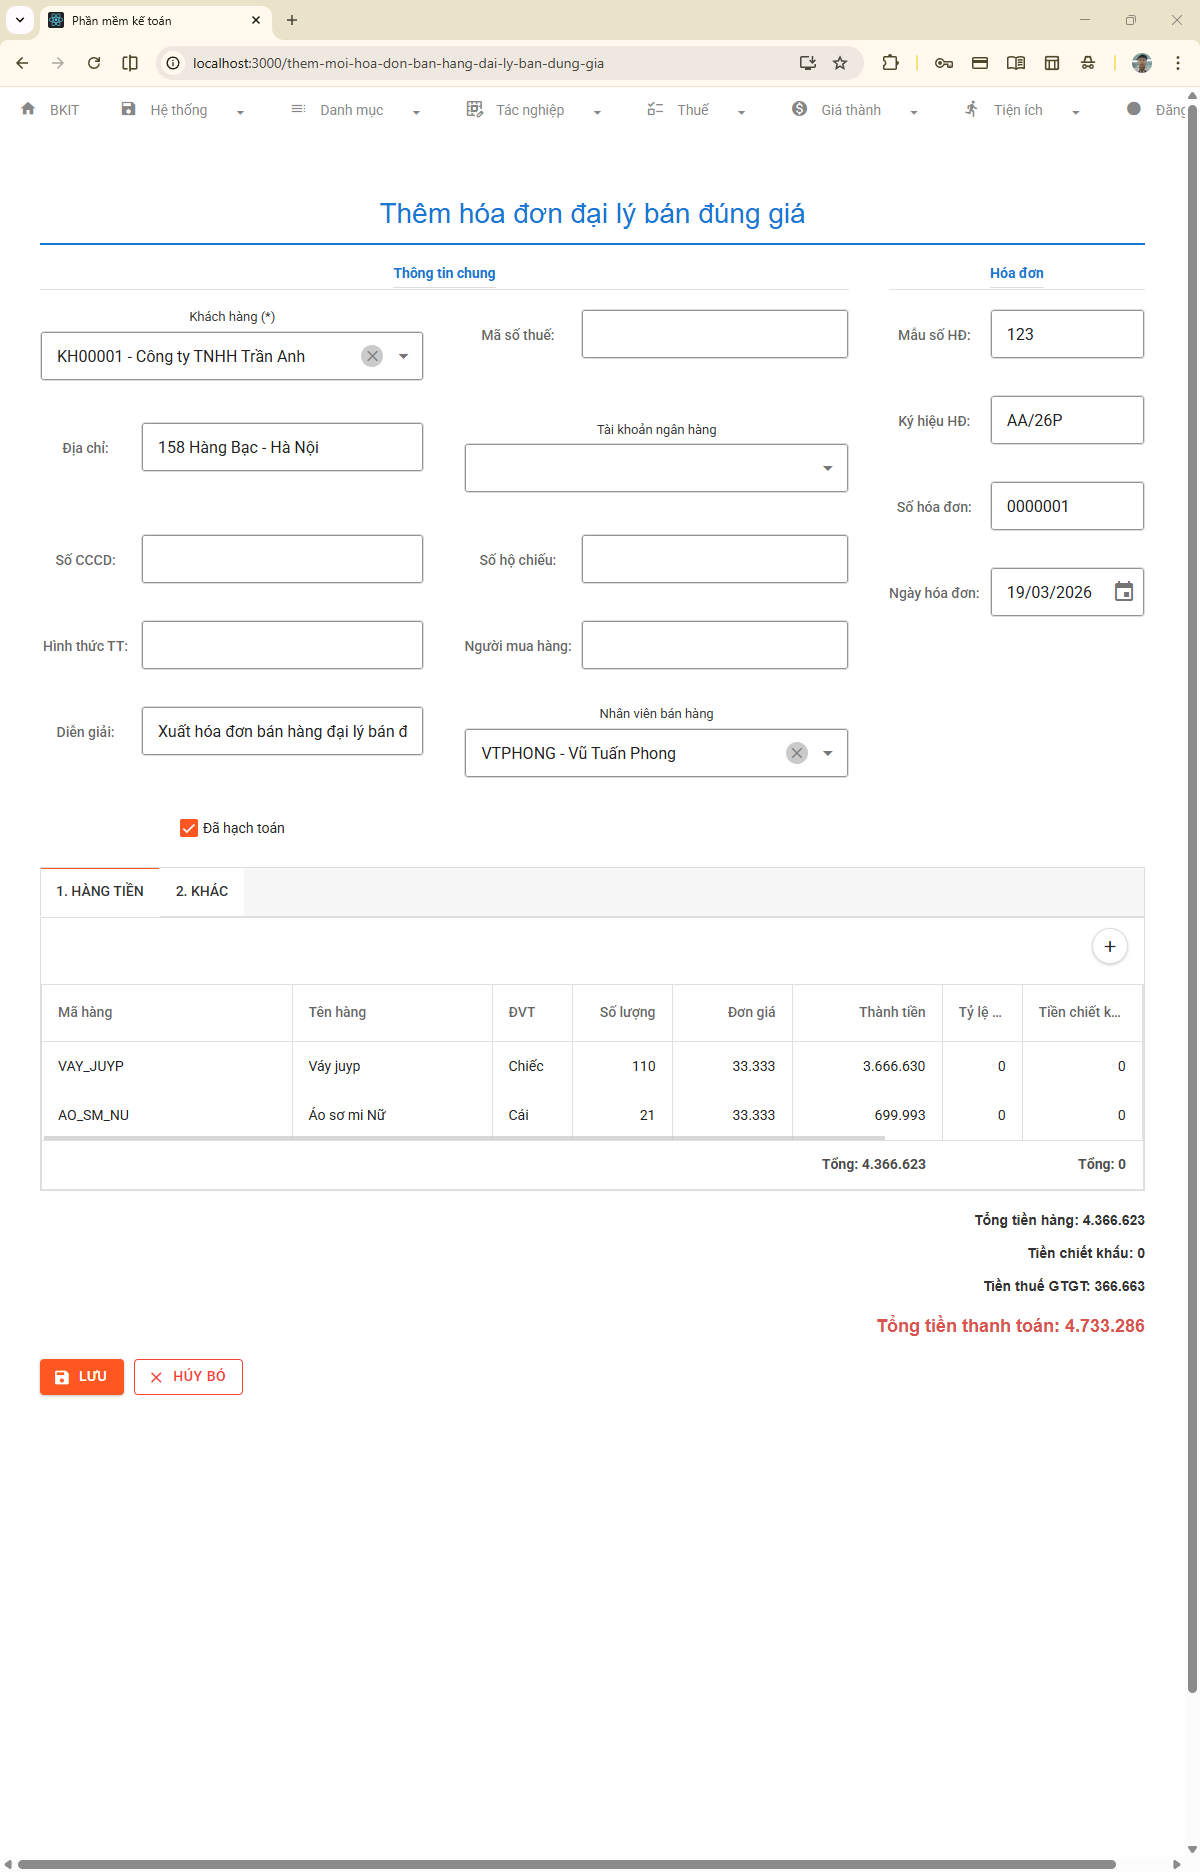1200x1872 pixels.
Task: Click the site information icon in address bar
Action: [x=173, y=63]
